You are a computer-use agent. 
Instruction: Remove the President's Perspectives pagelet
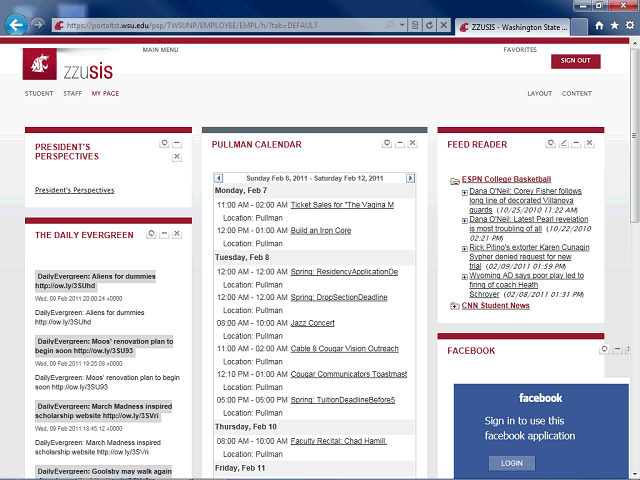(x=177, y=157)
